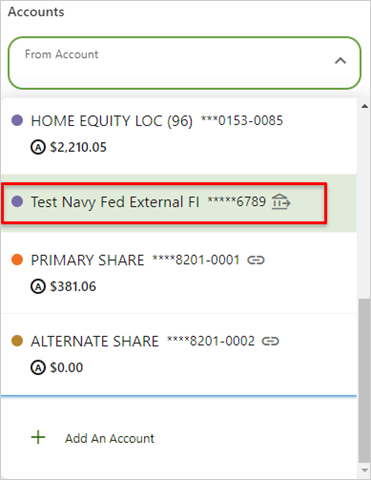Click the From Account field
This screenshot has height=480, width=371.
(184, 63)
